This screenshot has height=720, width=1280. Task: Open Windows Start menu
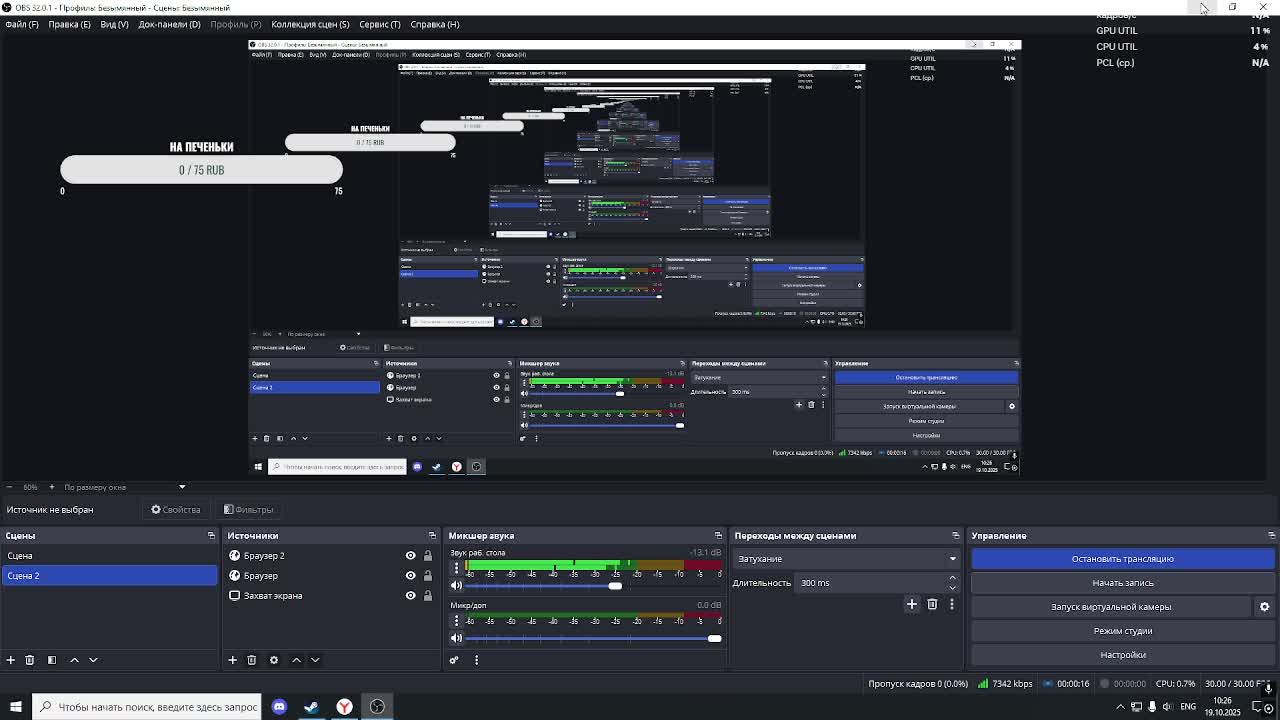tap(15, 707)
